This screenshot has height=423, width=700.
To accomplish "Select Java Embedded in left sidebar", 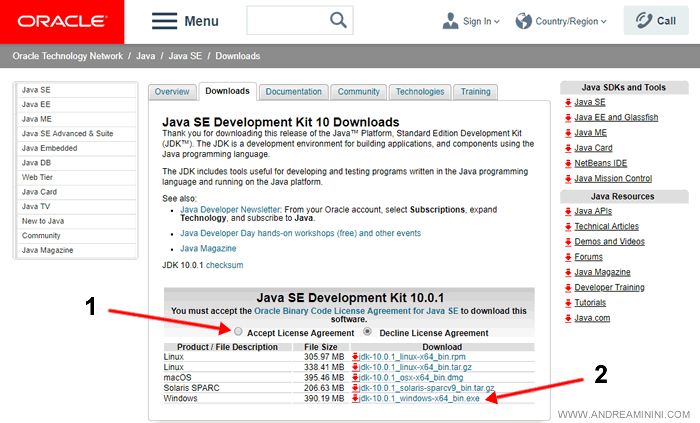I will point(50,147).
